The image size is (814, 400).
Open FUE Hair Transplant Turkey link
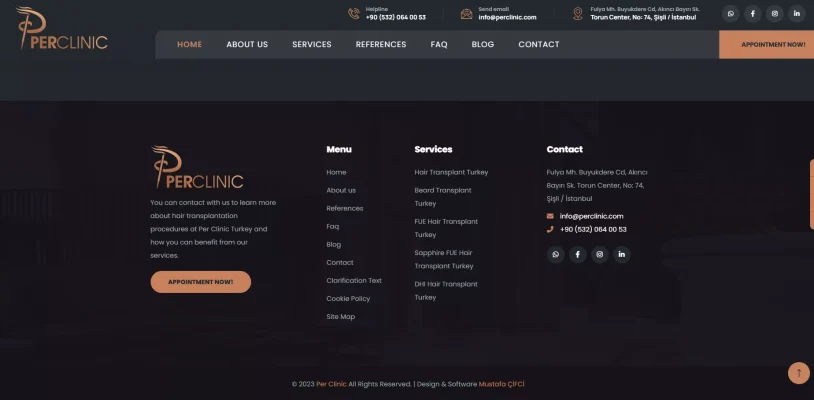(x=446, y=228)
